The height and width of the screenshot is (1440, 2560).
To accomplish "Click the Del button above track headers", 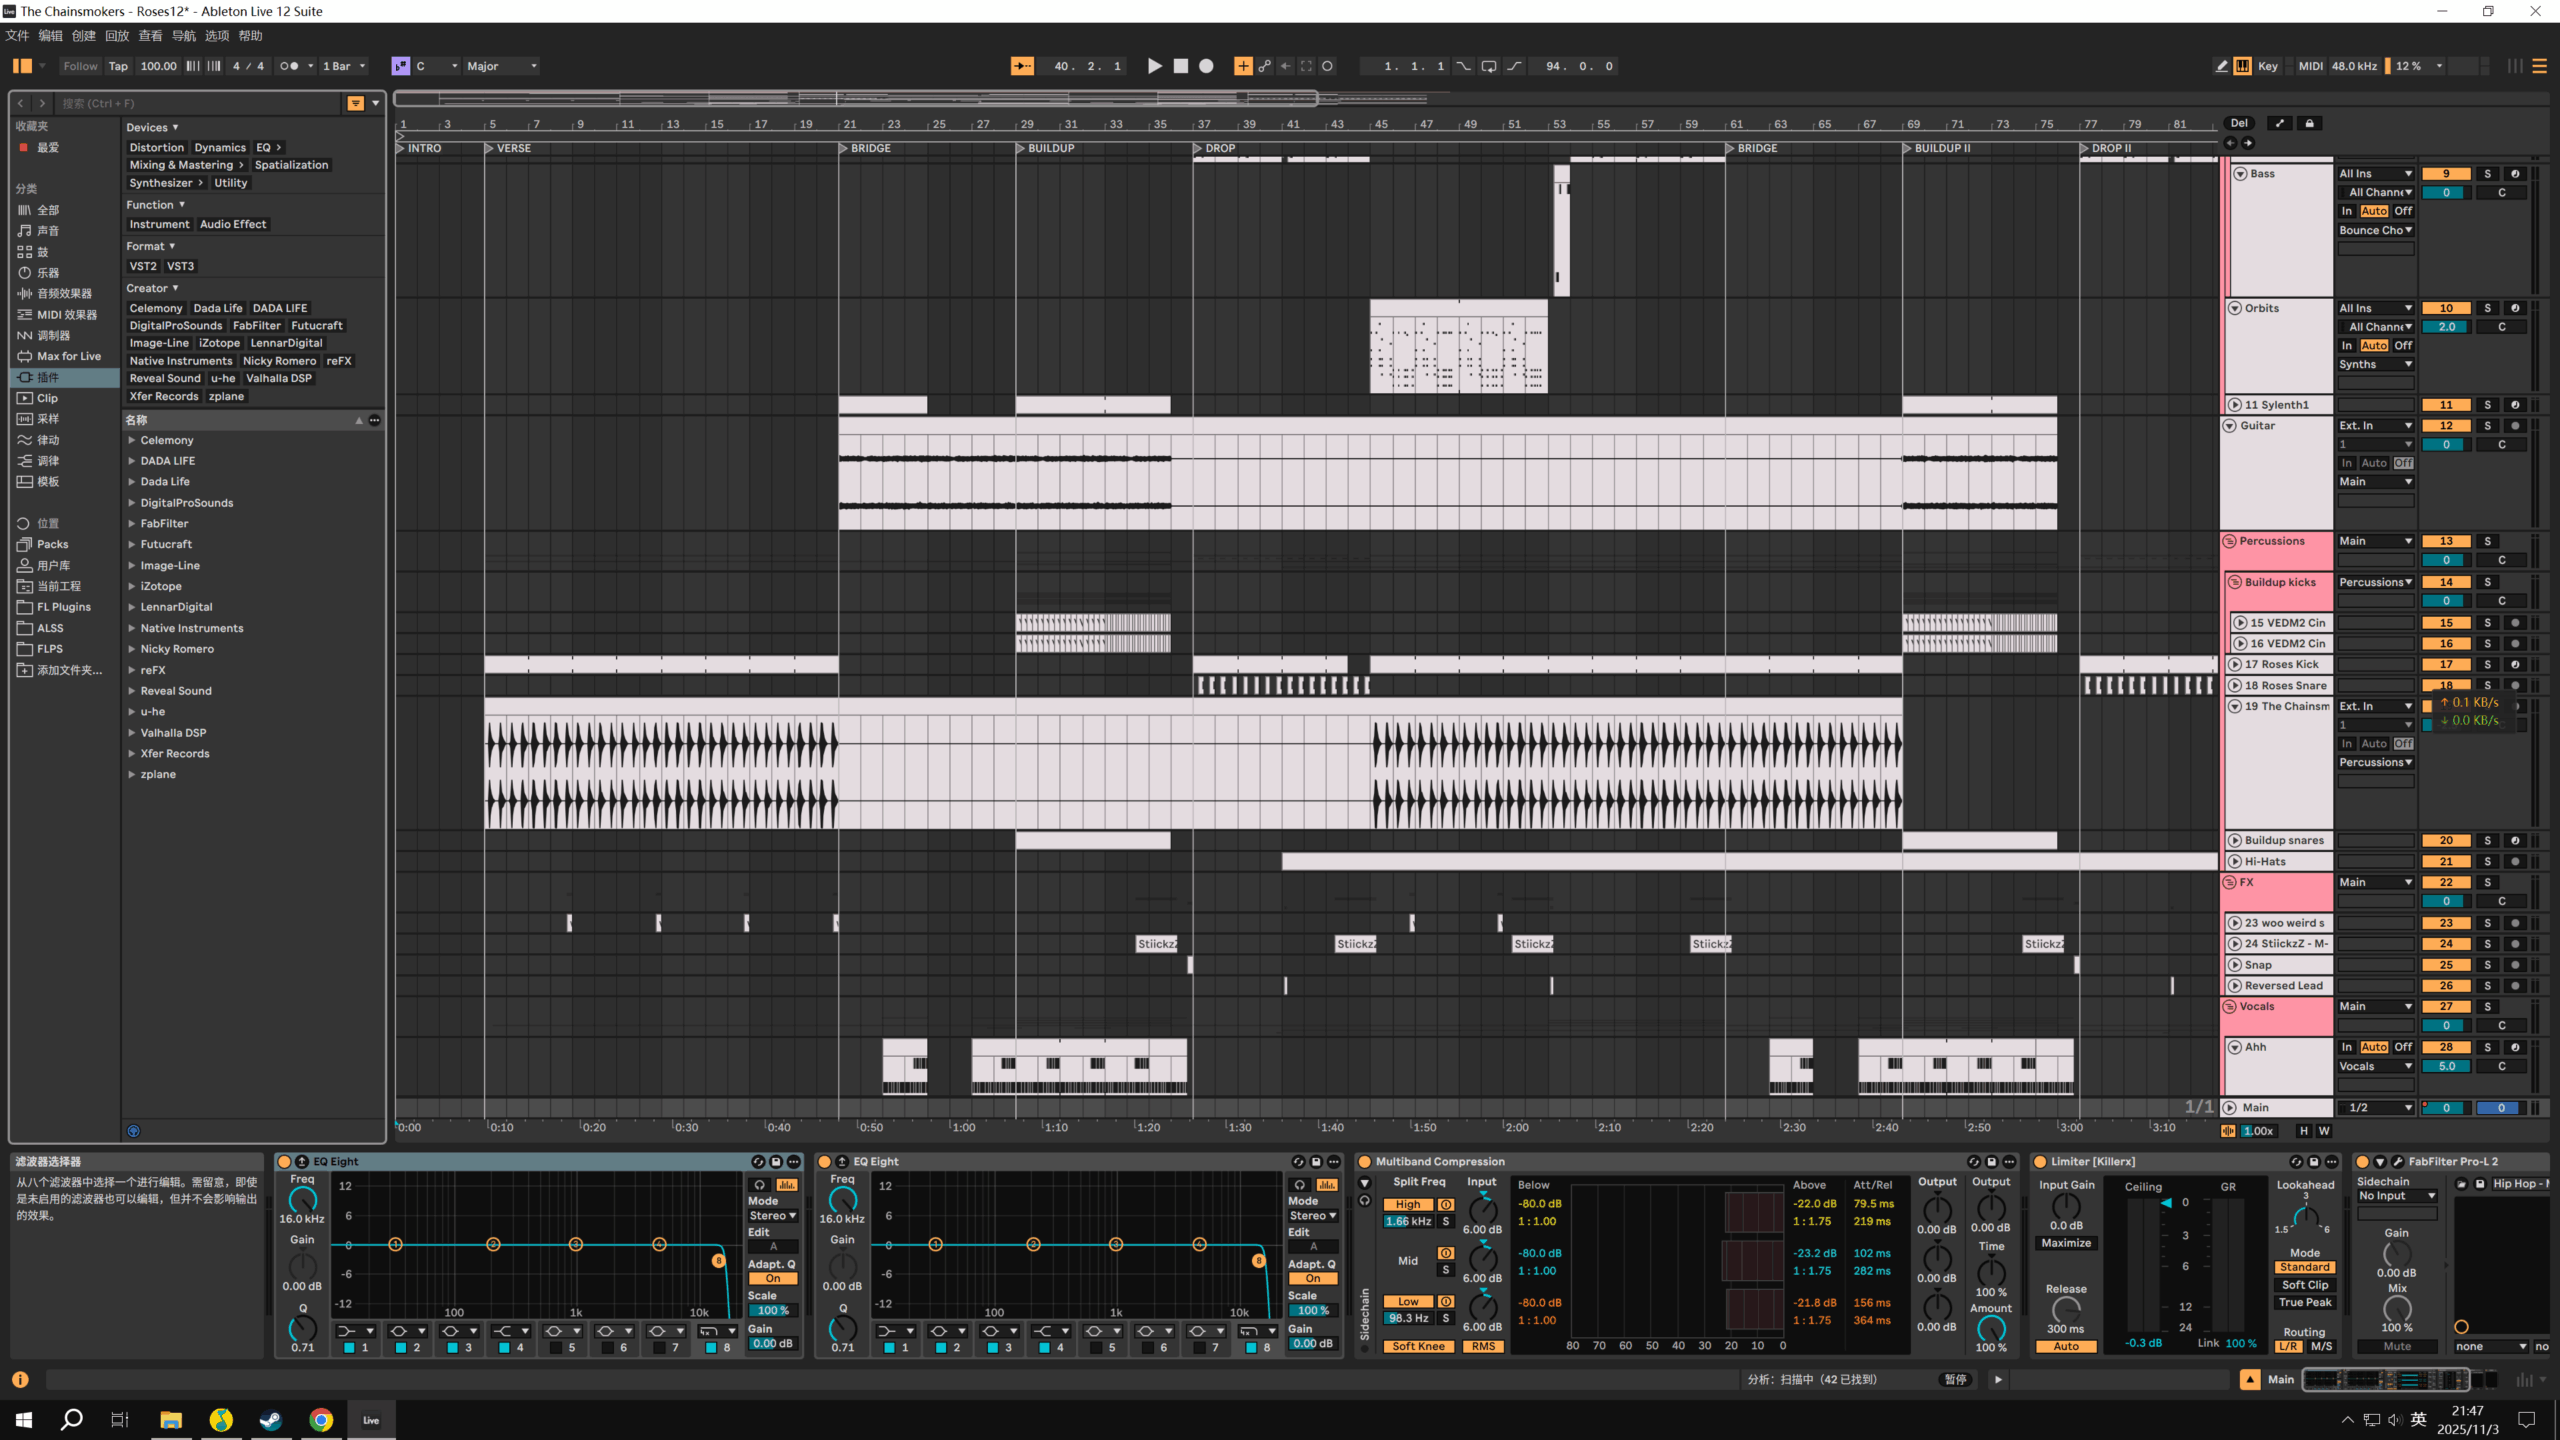I will click(x=2240, y=122).
